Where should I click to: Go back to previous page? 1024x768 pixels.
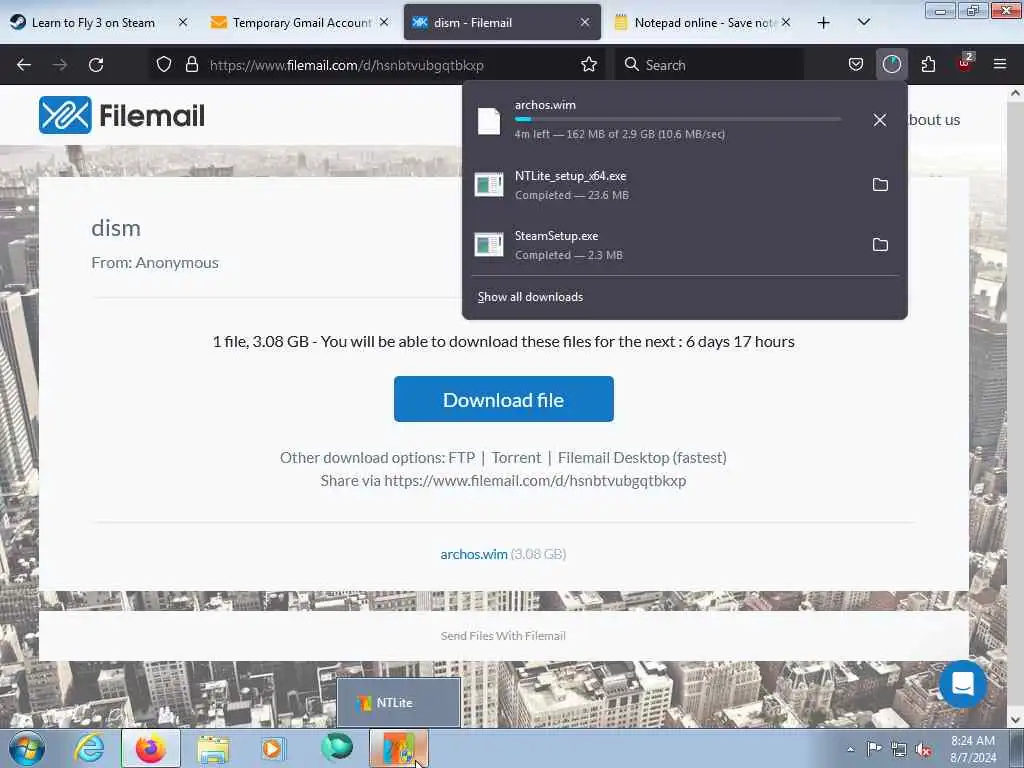point(24,65)
